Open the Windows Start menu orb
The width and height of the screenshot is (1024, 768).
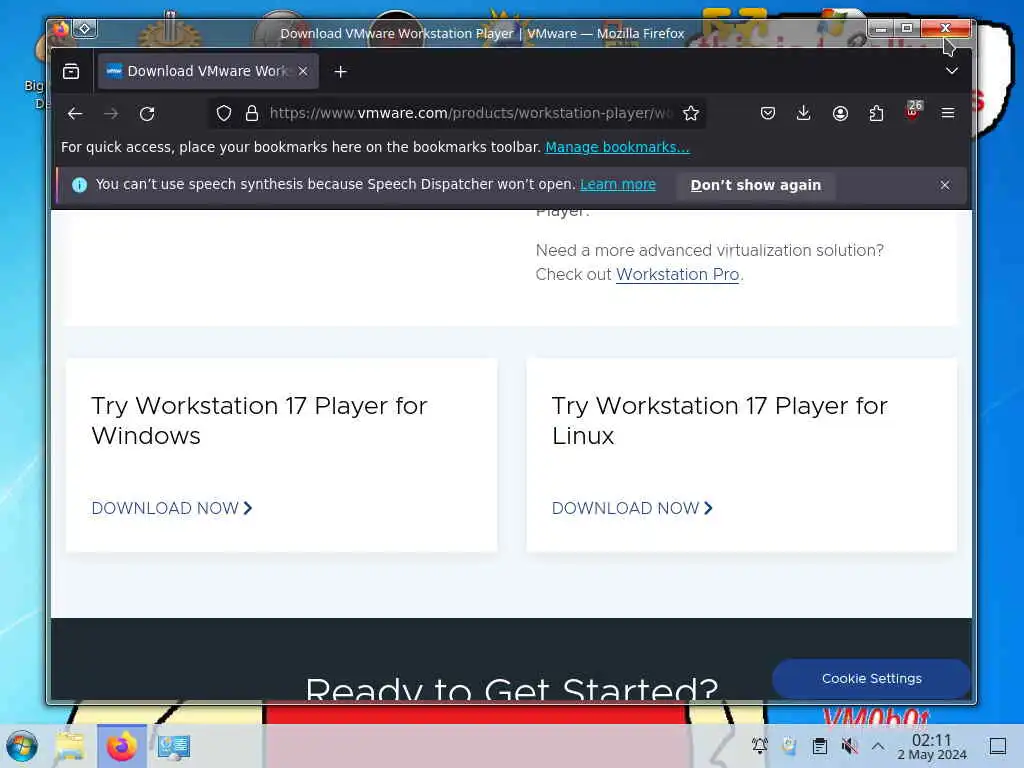pyautogui.click(x=23, y=746)
